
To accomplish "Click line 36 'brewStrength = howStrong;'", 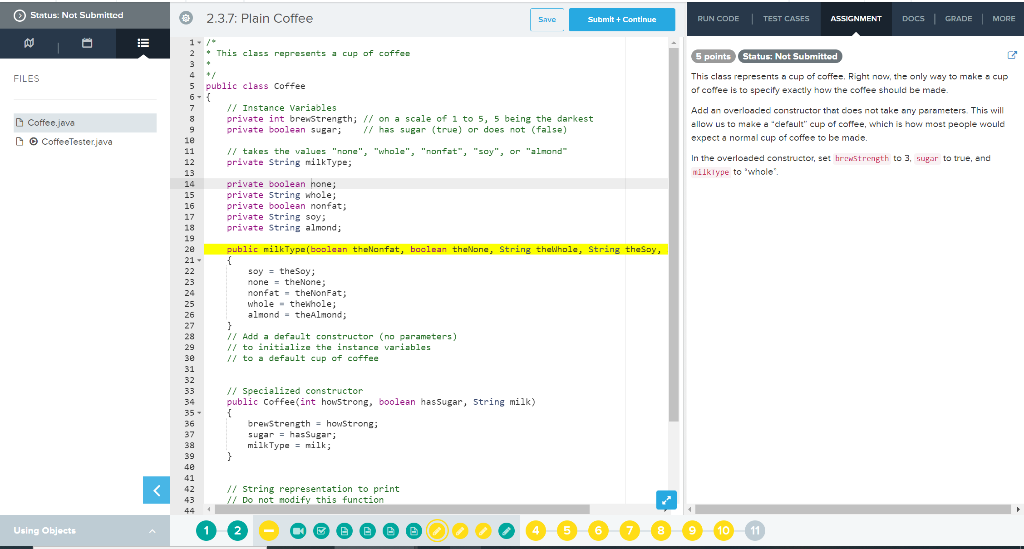I will tap(313, 424).
